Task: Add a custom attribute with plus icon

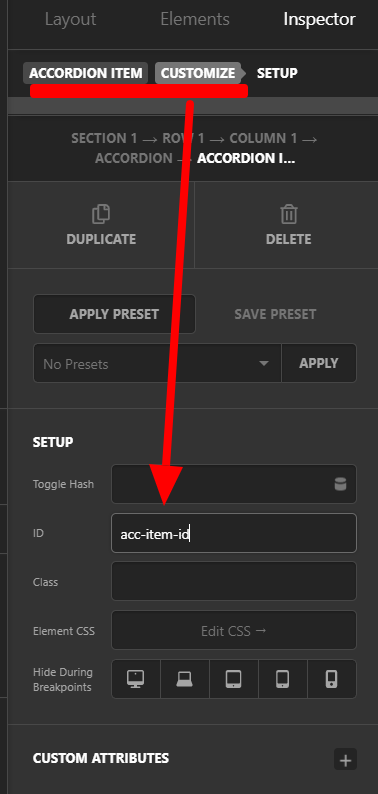Action: click(x=346, y=760)
